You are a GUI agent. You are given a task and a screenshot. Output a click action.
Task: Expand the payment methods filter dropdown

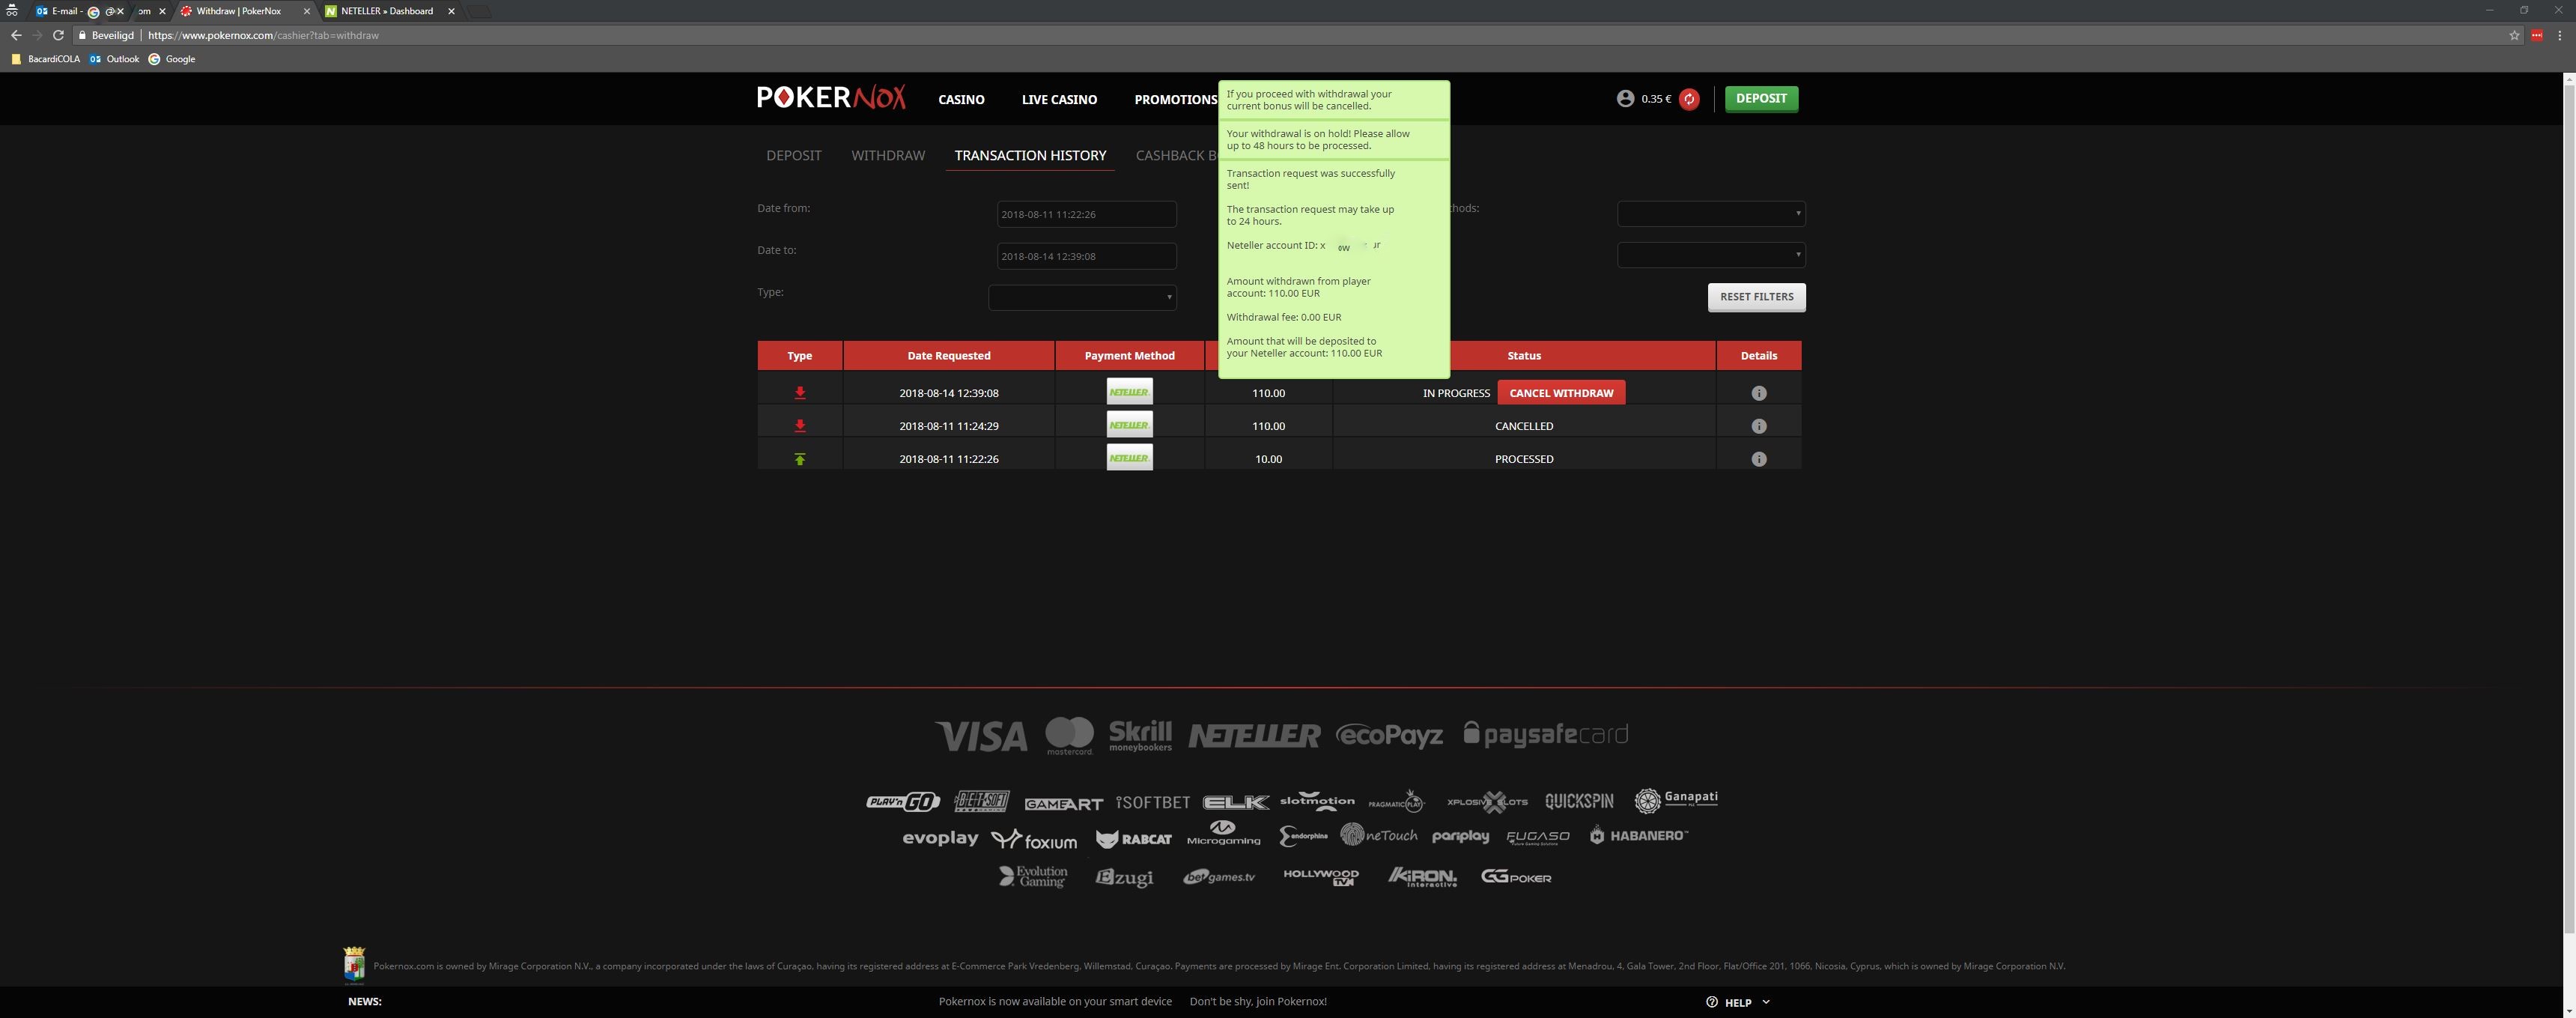1711,213
